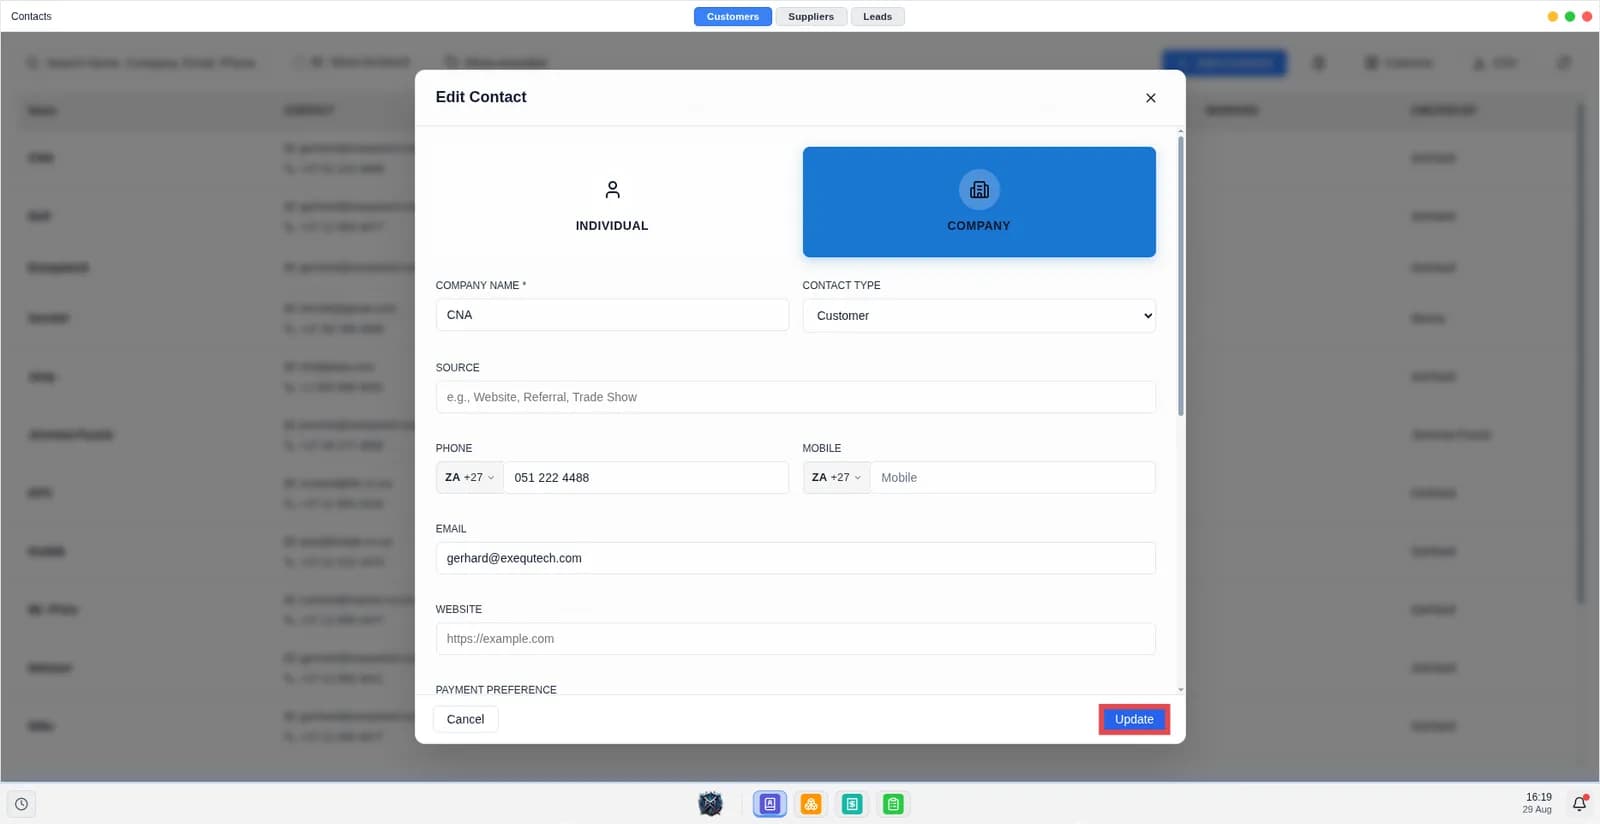Click into the Phone number field
The height and width of the screenshot is (824, 1600).
coord(646,478)
